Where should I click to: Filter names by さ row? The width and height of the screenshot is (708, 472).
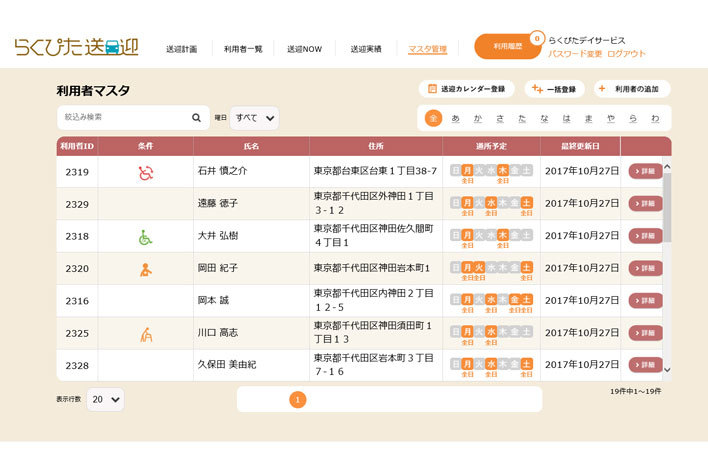500,118
